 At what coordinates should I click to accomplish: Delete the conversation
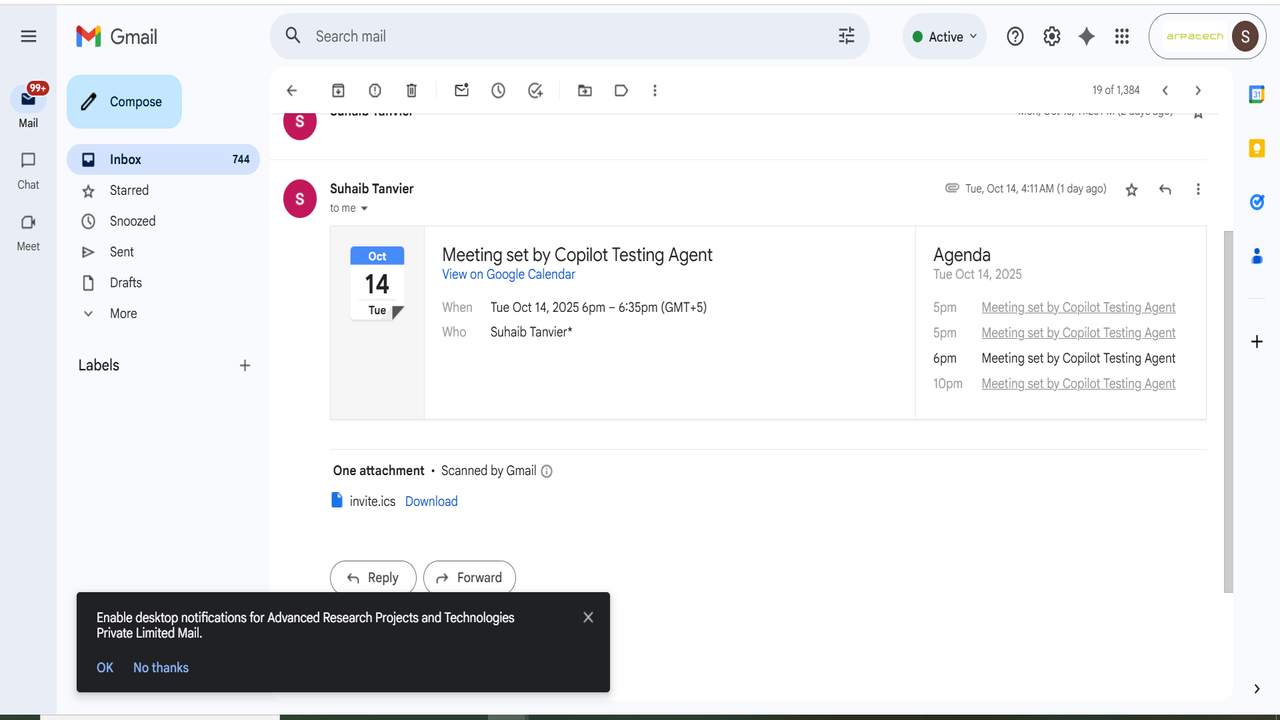(x=411, y=91)
